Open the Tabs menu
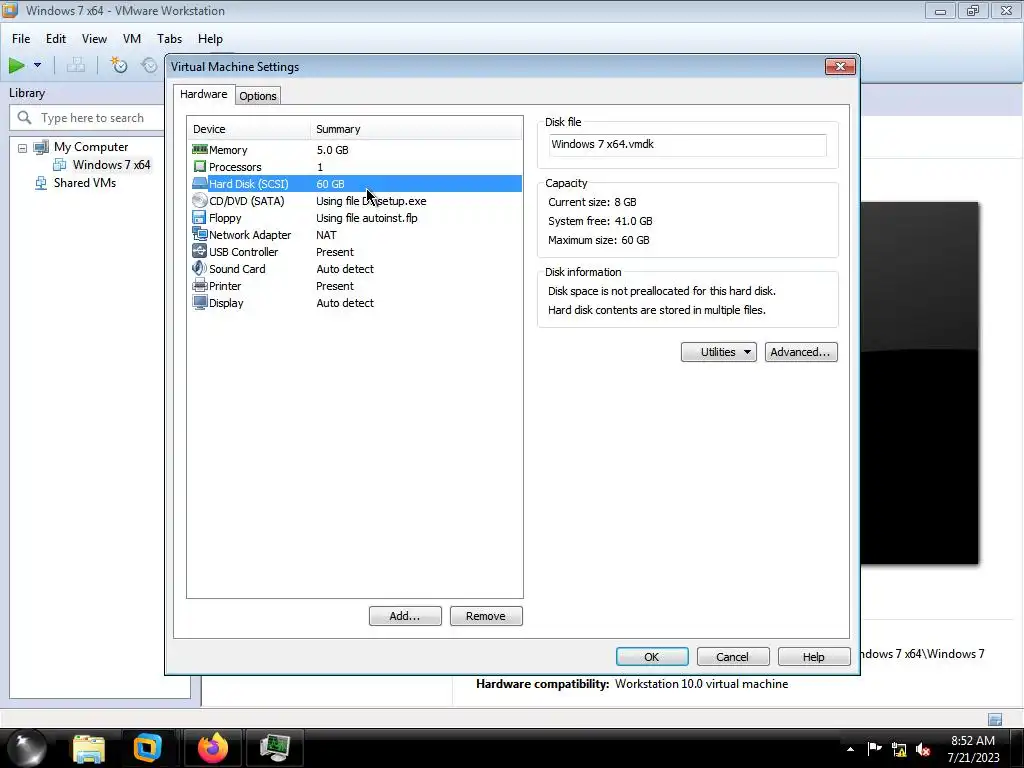1024x768 pixels. pyautogui.click(x=169, y=39)
